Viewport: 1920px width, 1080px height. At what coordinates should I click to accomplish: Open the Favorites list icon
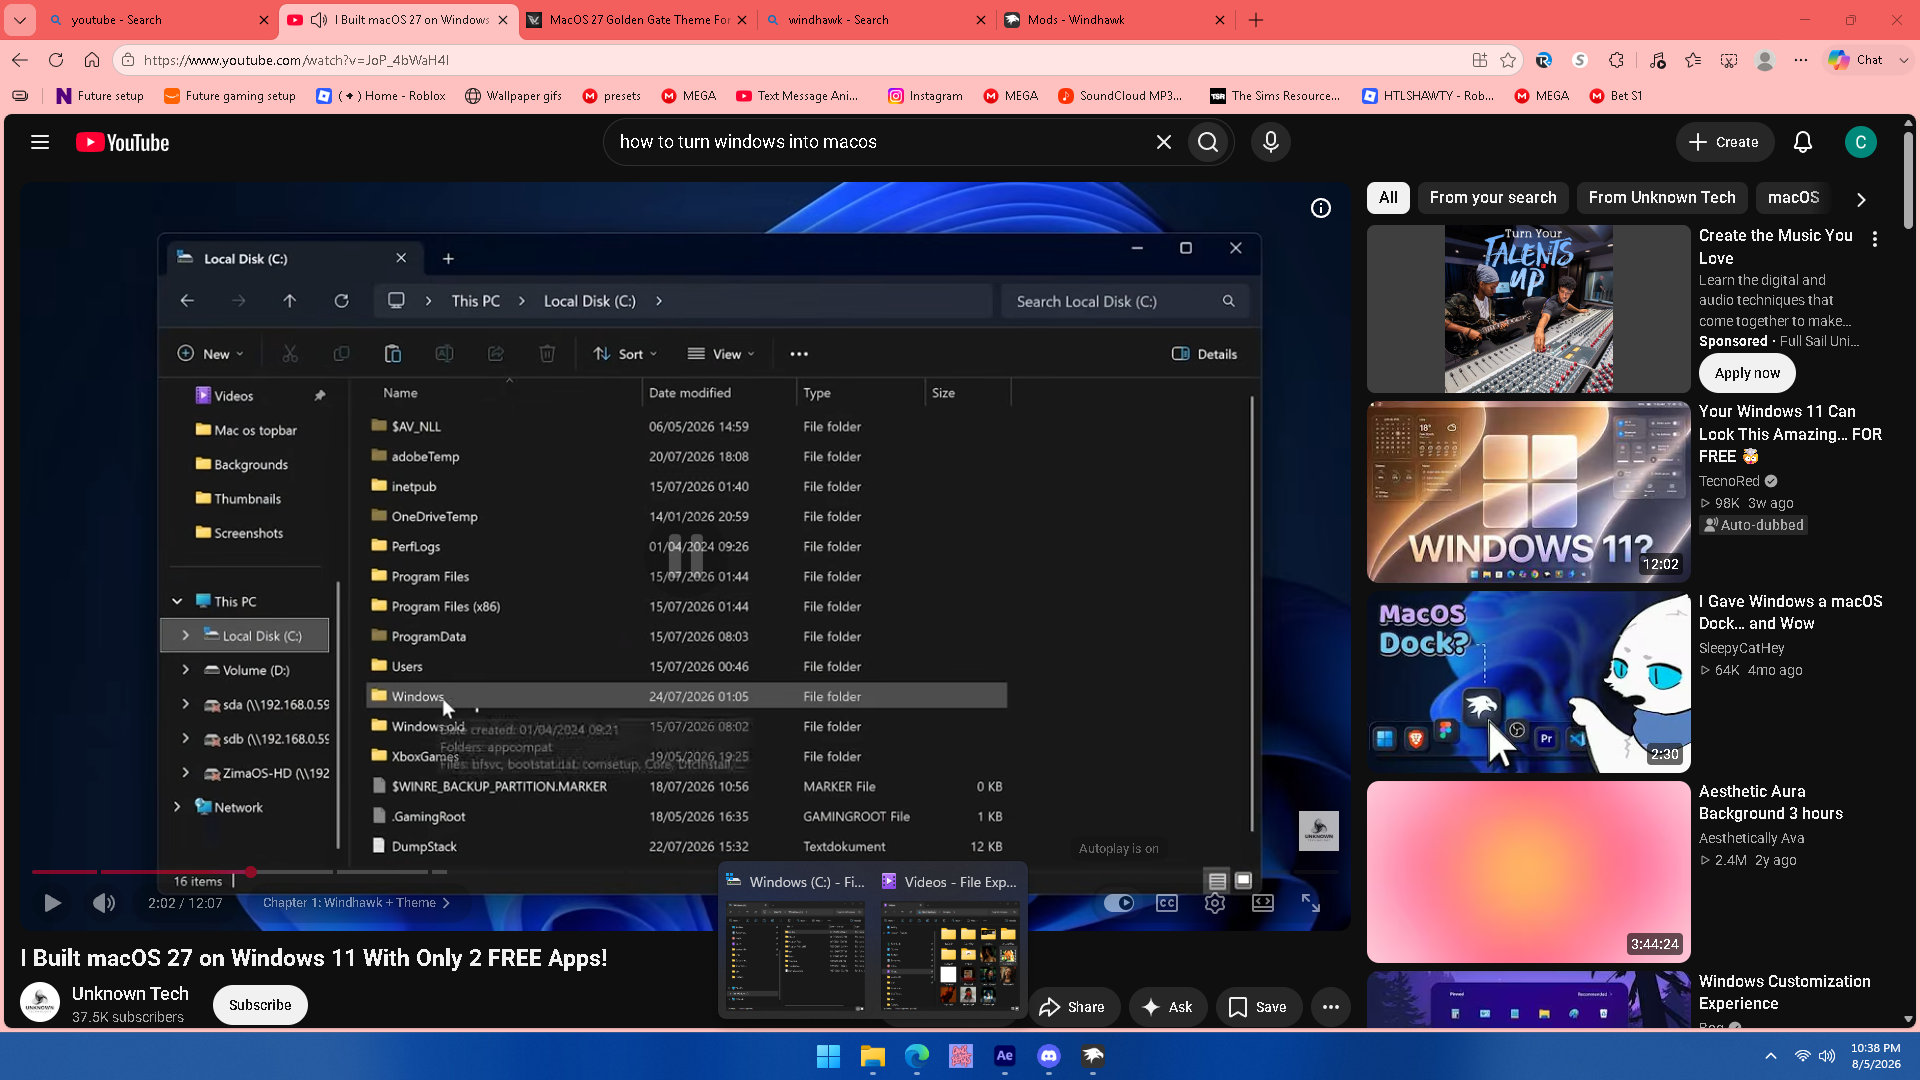pyautogui.click(x=1693, y=60)
